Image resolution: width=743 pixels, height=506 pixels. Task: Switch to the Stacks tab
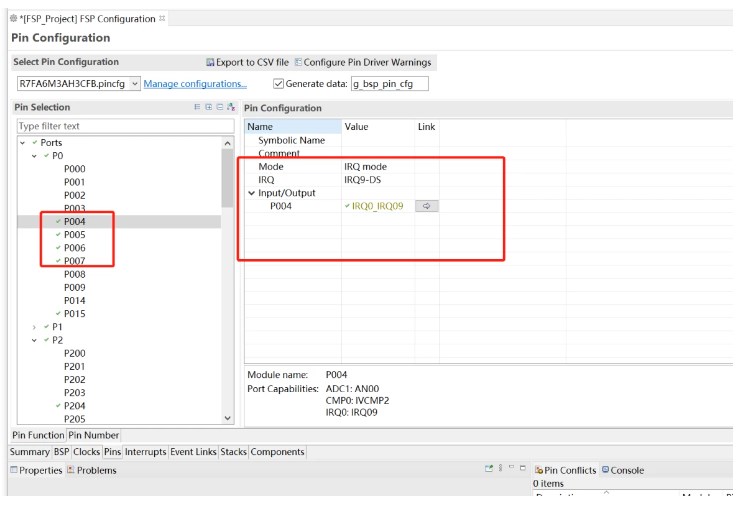pyautogui.click(x=234, y=452)
